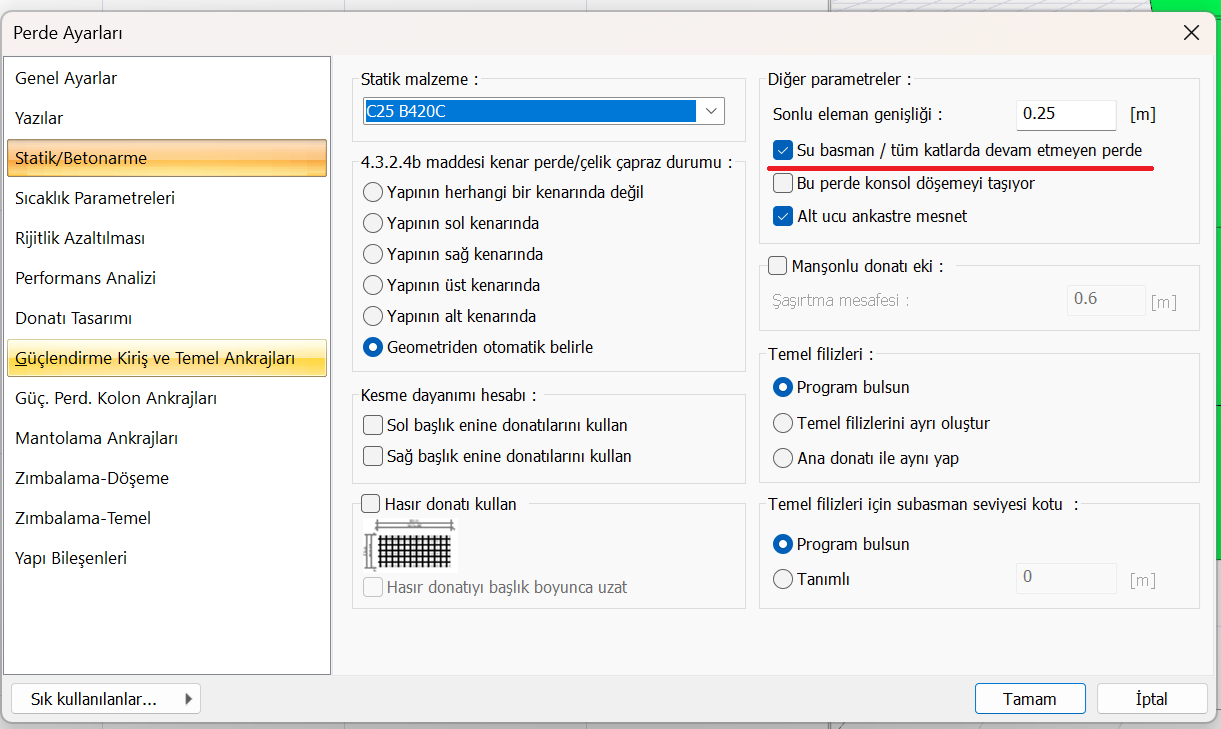This screenshot has width=1221, height=729.
Task: Toggle Su basman devam etmeyen perde checkbox
Action: pos(783,150)
